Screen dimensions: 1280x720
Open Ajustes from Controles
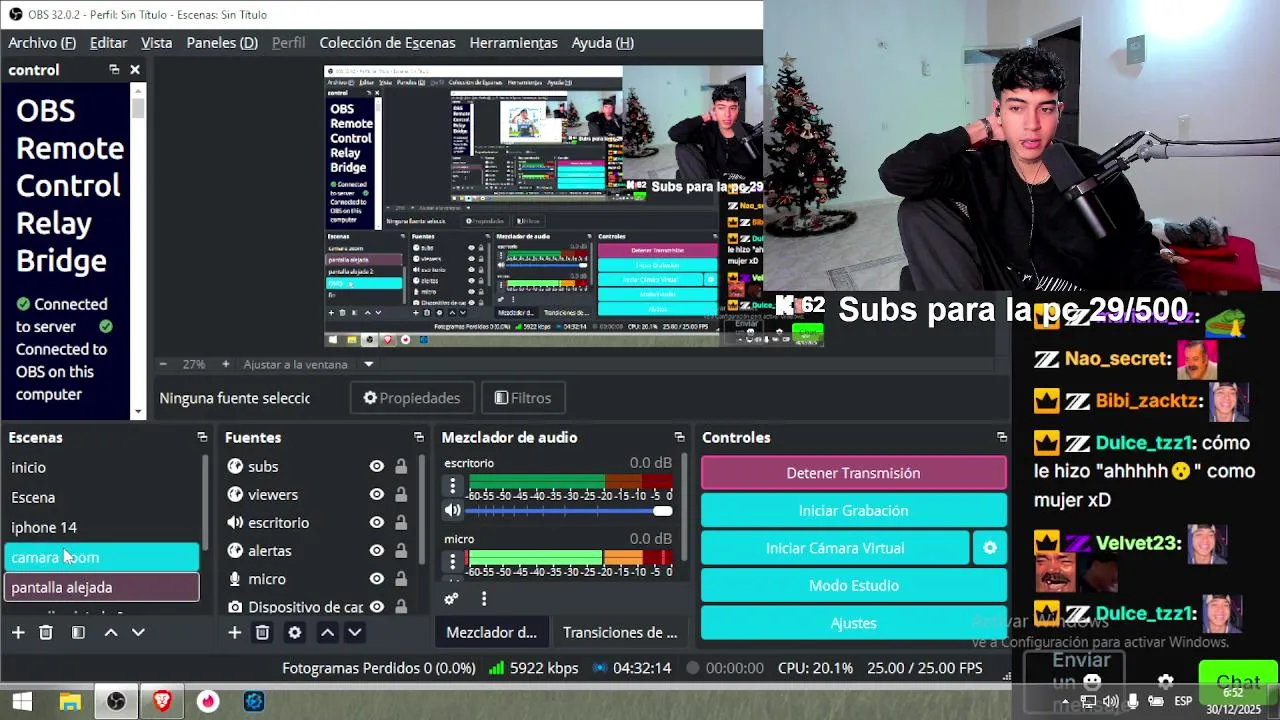point(854,622)
